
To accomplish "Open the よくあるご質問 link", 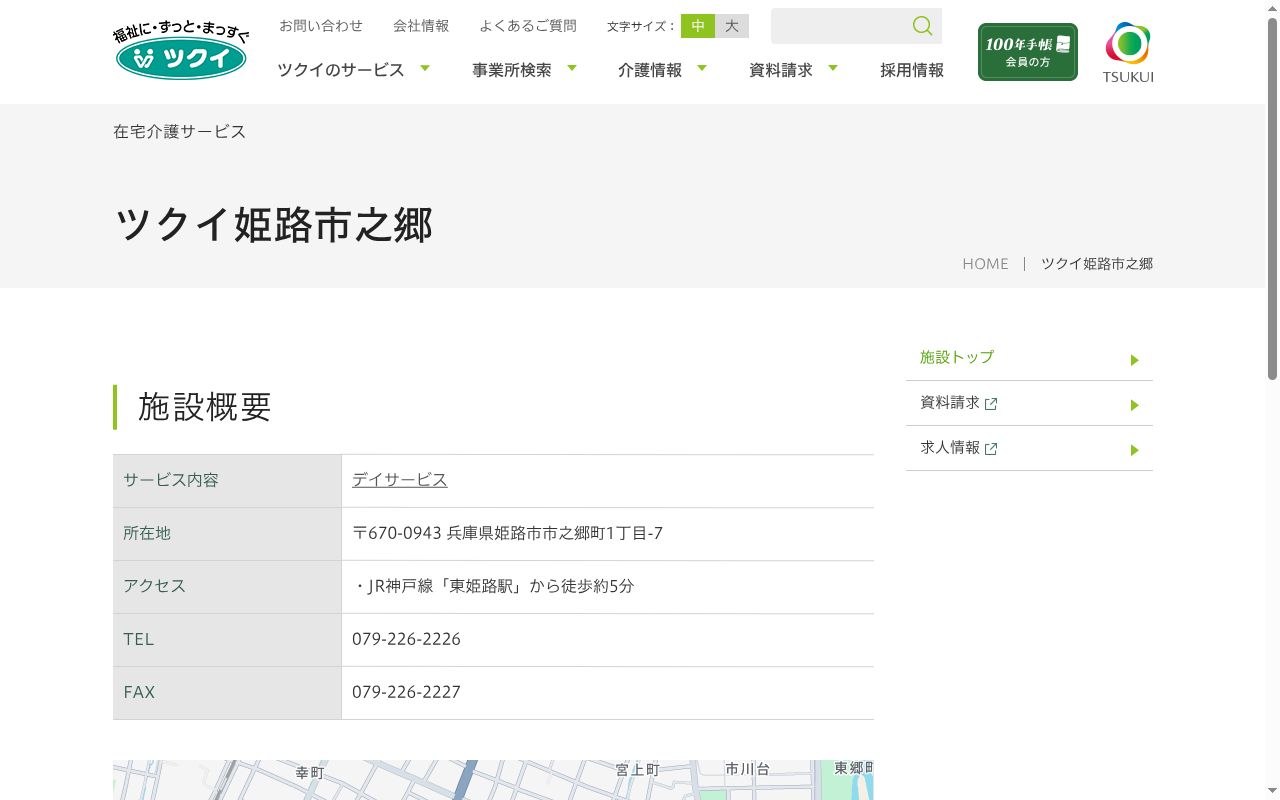I will [528, 26].
